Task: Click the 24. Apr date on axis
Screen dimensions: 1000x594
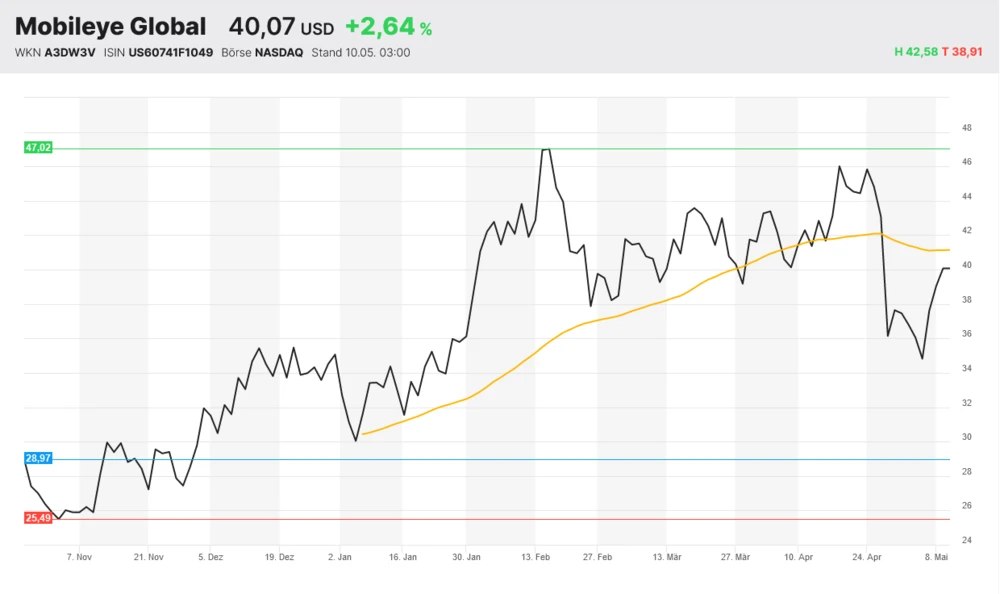Action: pyautogui.click(x=867, y=557)
